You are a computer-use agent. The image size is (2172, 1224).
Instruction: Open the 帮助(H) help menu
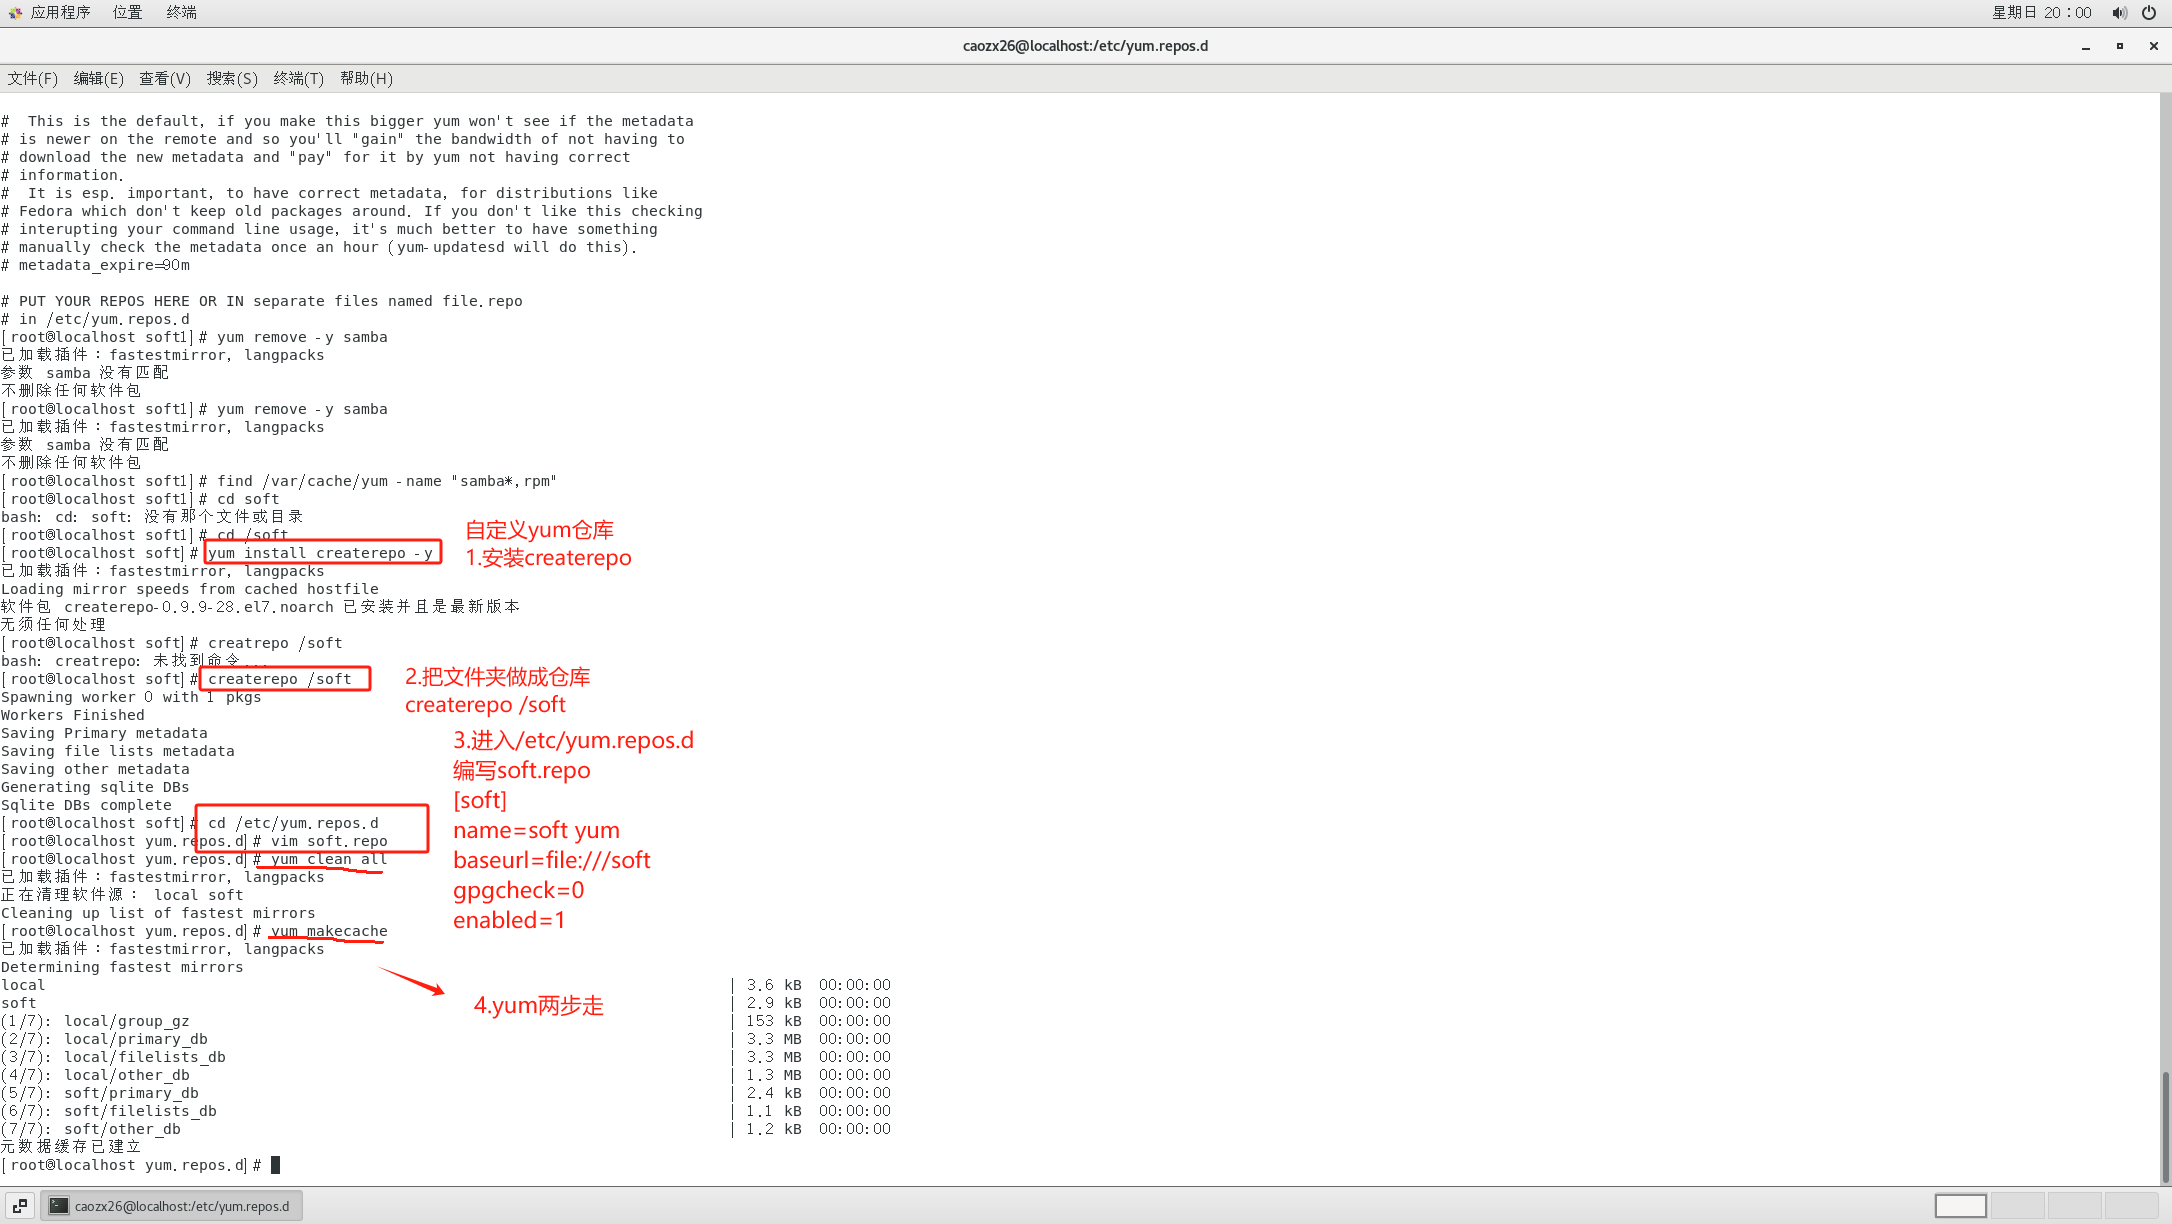[366, 78]
